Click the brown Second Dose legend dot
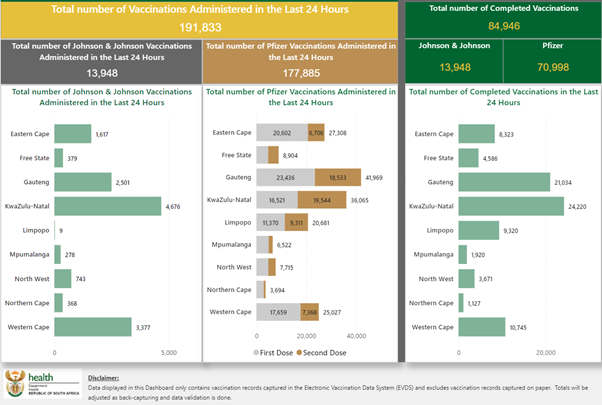This screenshot has width=602, height=405. pos(311,353)
